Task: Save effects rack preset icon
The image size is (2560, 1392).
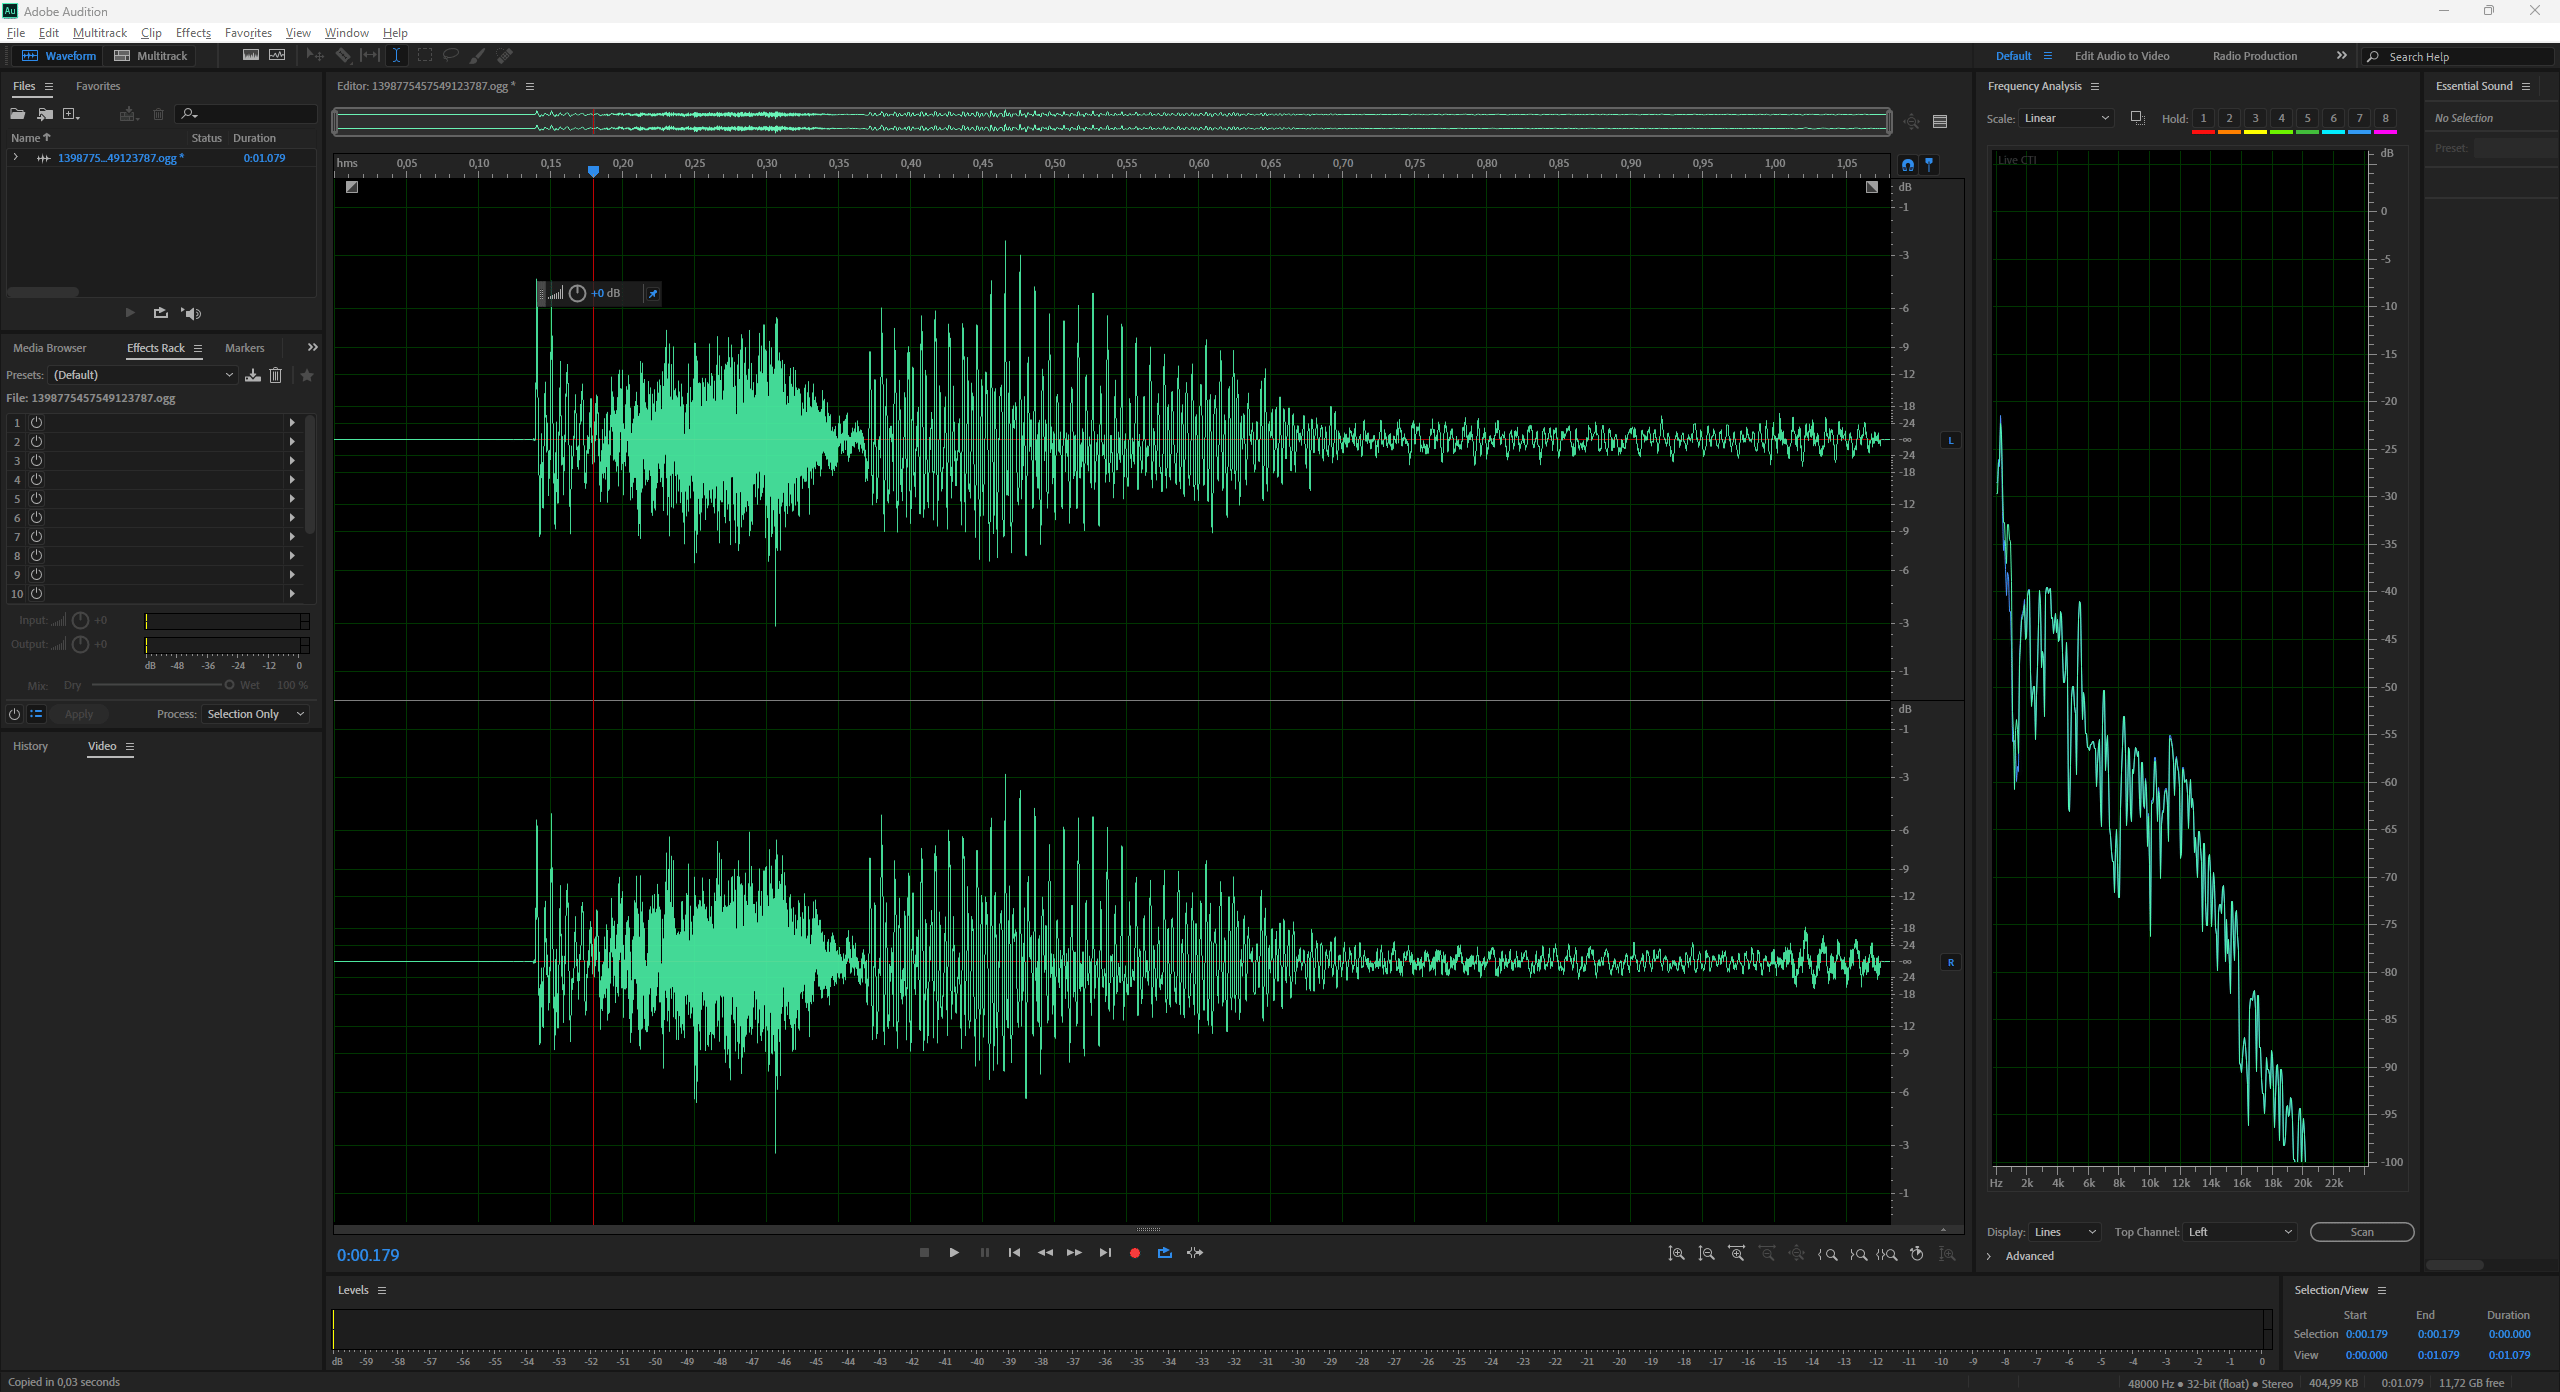Action: [x=253, y=375]
